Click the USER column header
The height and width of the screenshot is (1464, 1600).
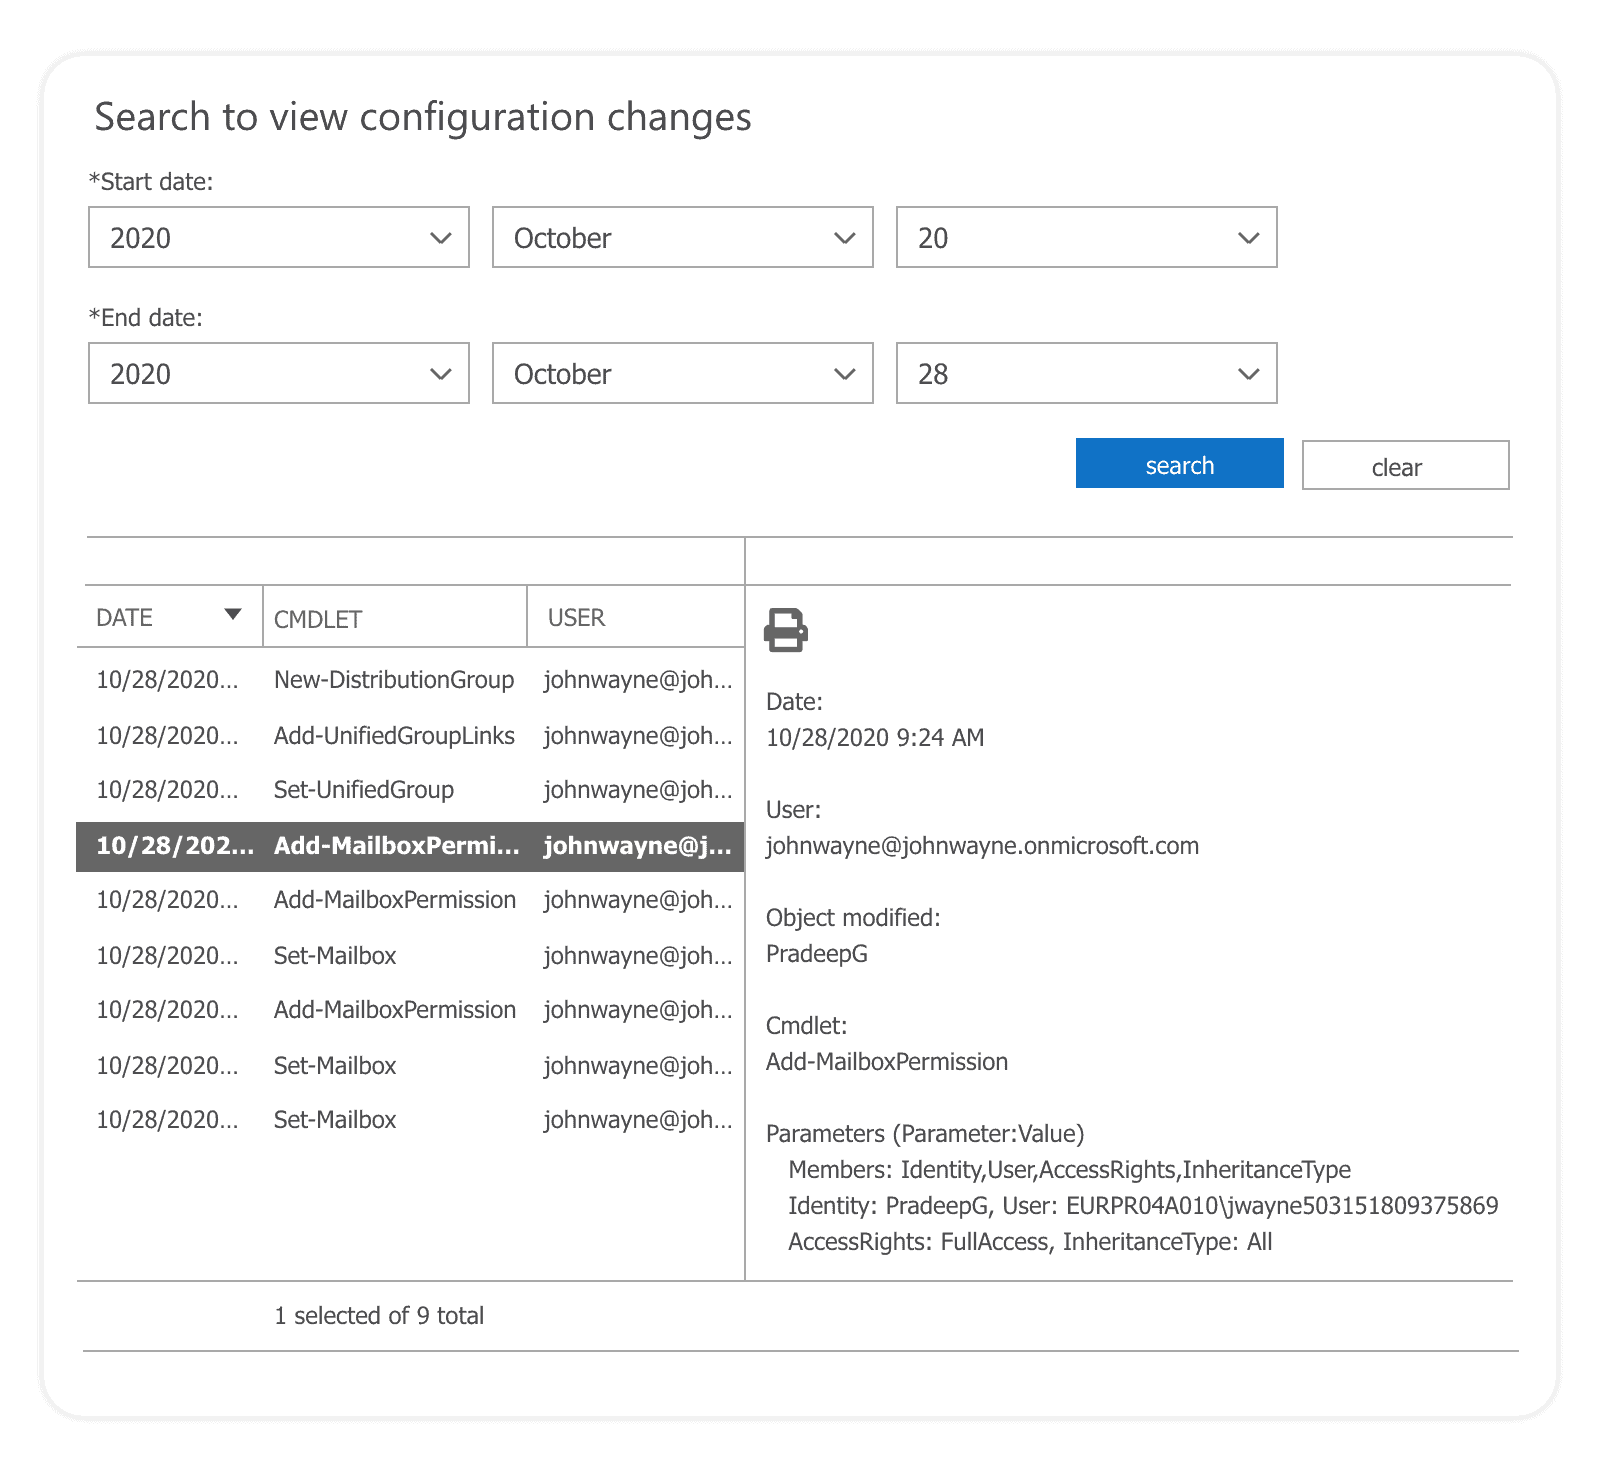click(x=575, y=617)
